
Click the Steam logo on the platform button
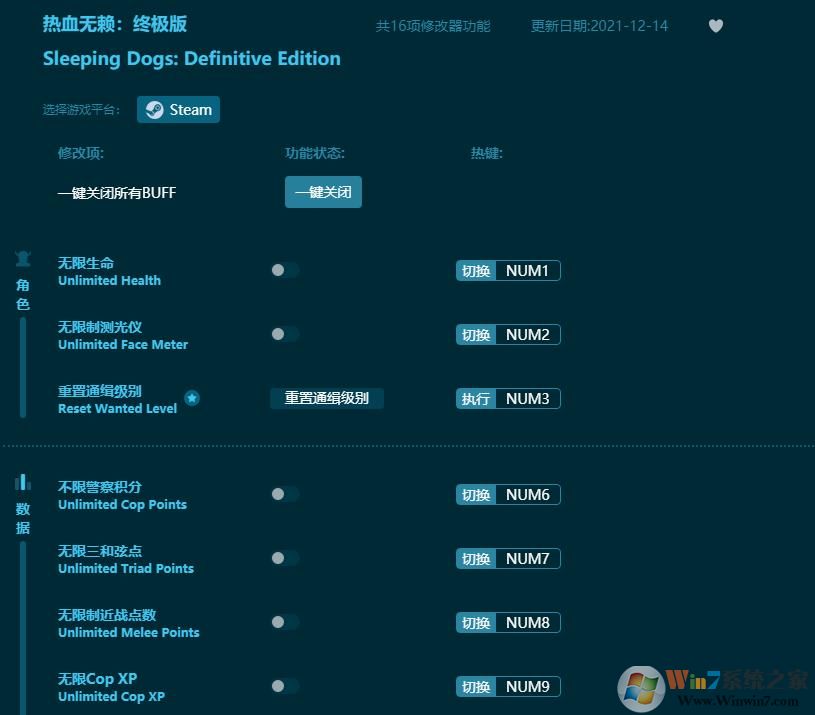pos(156,109)
